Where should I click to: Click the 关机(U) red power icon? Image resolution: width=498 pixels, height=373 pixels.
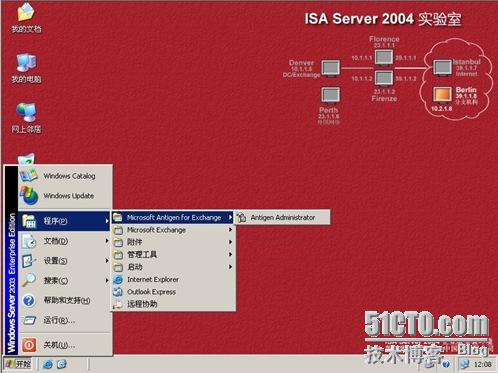coord(29,345)
